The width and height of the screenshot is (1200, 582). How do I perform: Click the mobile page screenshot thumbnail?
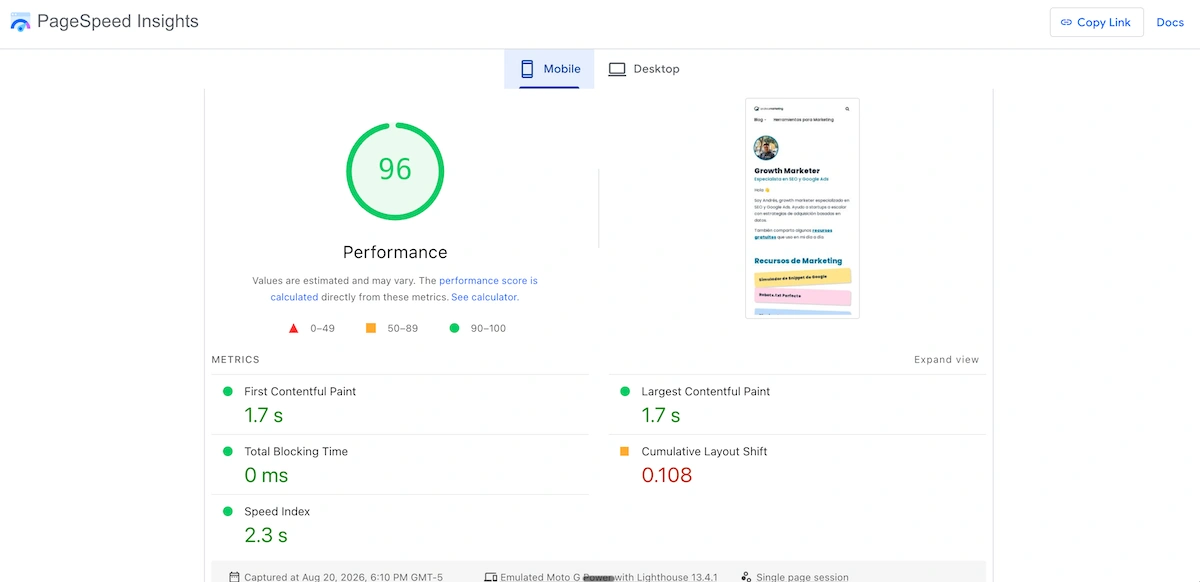pyautogui.click(x=802, y=208)
